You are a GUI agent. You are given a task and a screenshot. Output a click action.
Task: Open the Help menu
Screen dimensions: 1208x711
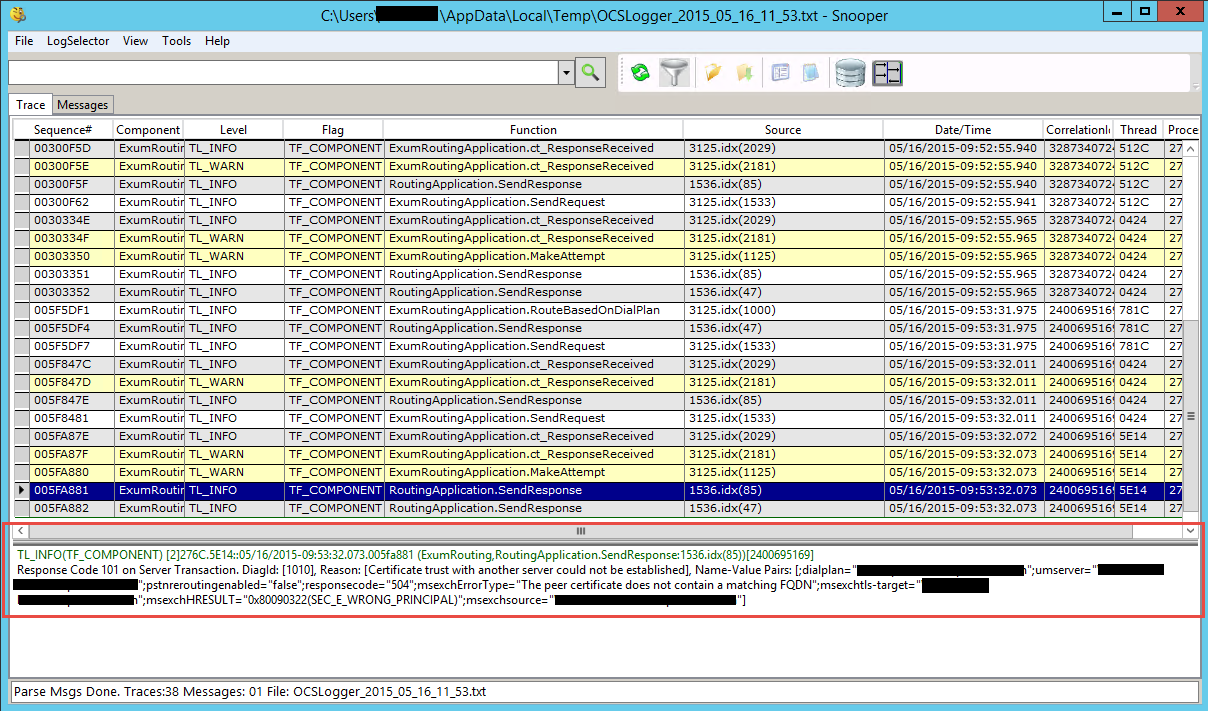[217, 41]
